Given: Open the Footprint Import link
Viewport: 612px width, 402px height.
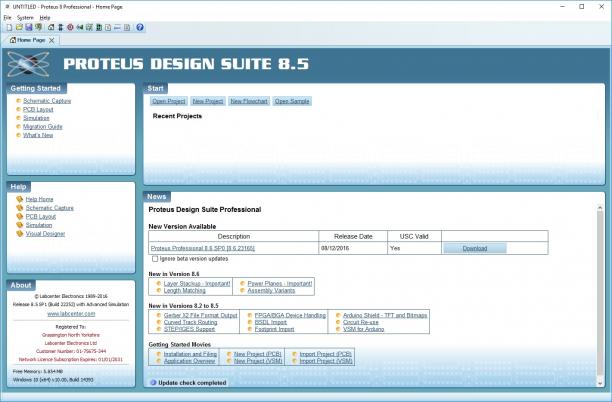Looking at the screenshot, I should [274, 329].
